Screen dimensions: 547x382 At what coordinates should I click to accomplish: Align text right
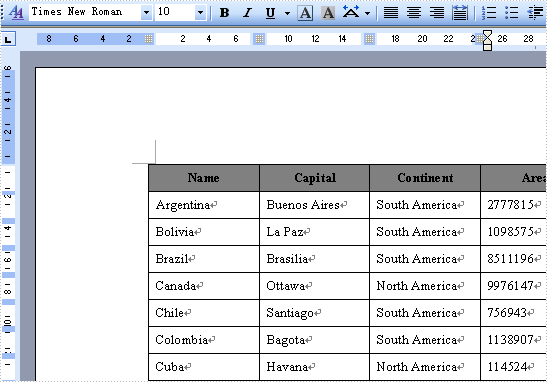tap(437, 13)
